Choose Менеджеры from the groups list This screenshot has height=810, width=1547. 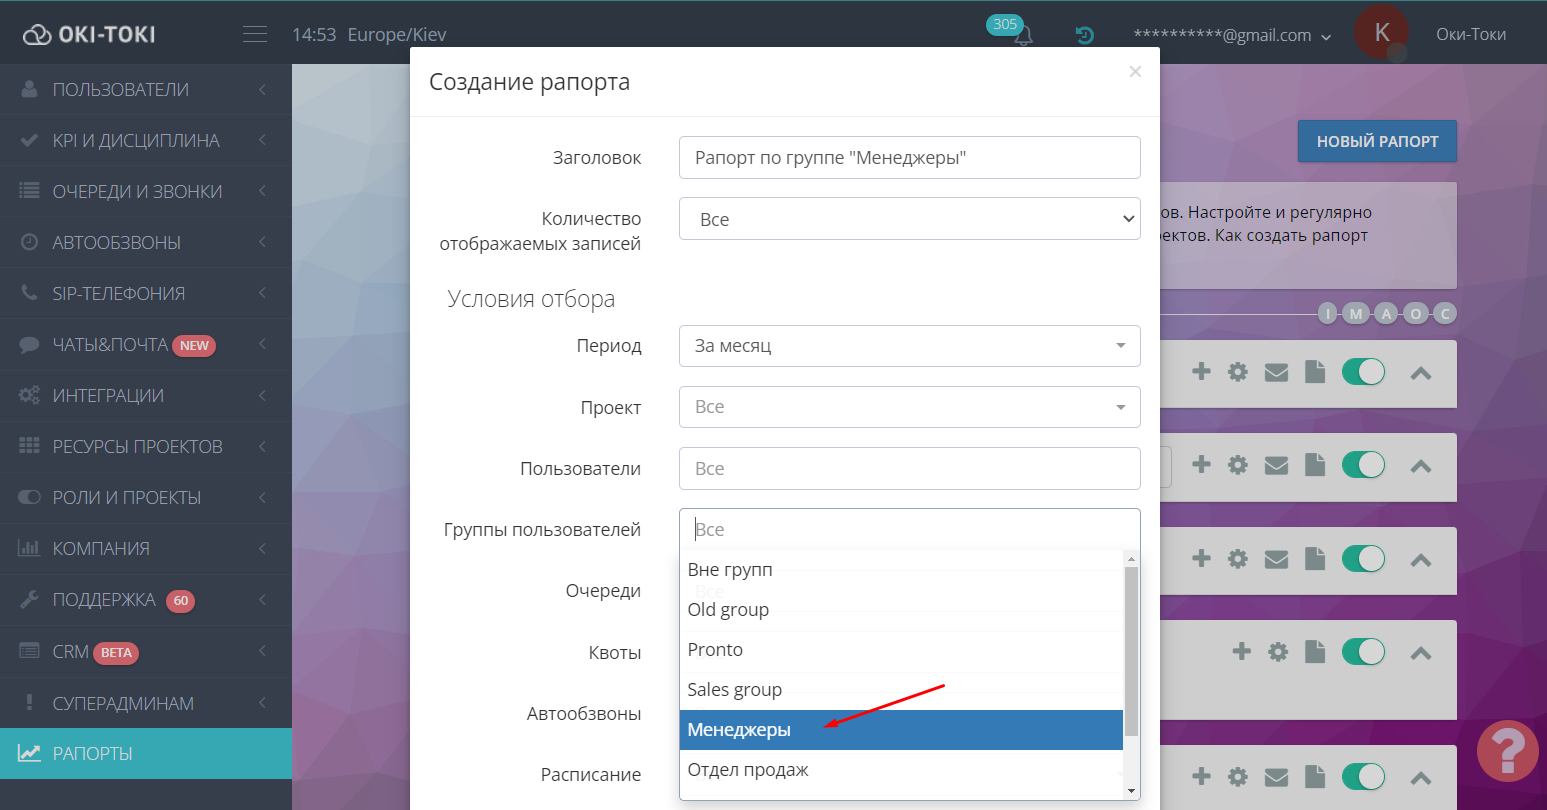click(x=901, y=730)
